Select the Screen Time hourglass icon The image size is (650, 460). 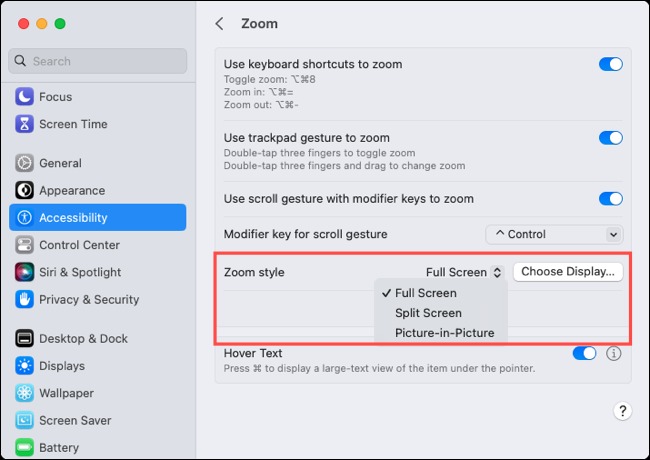point(24,124)
